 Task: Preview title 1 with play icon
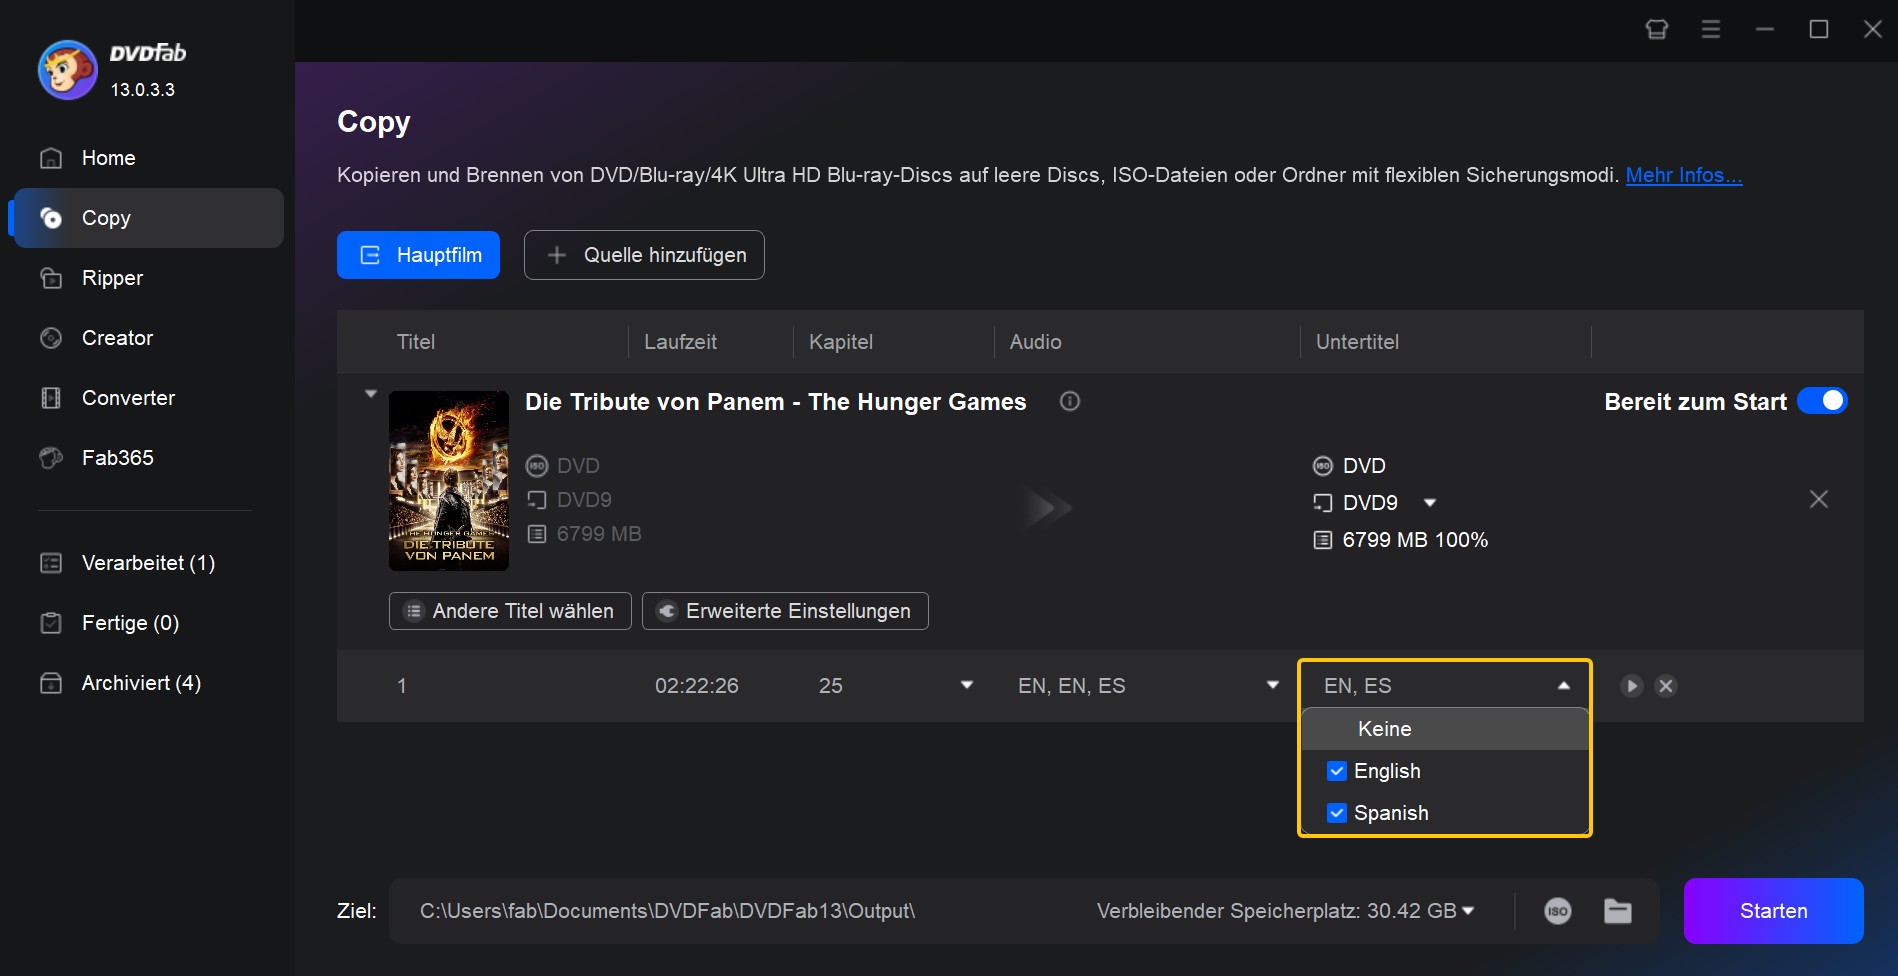[x=1632, y=686]
